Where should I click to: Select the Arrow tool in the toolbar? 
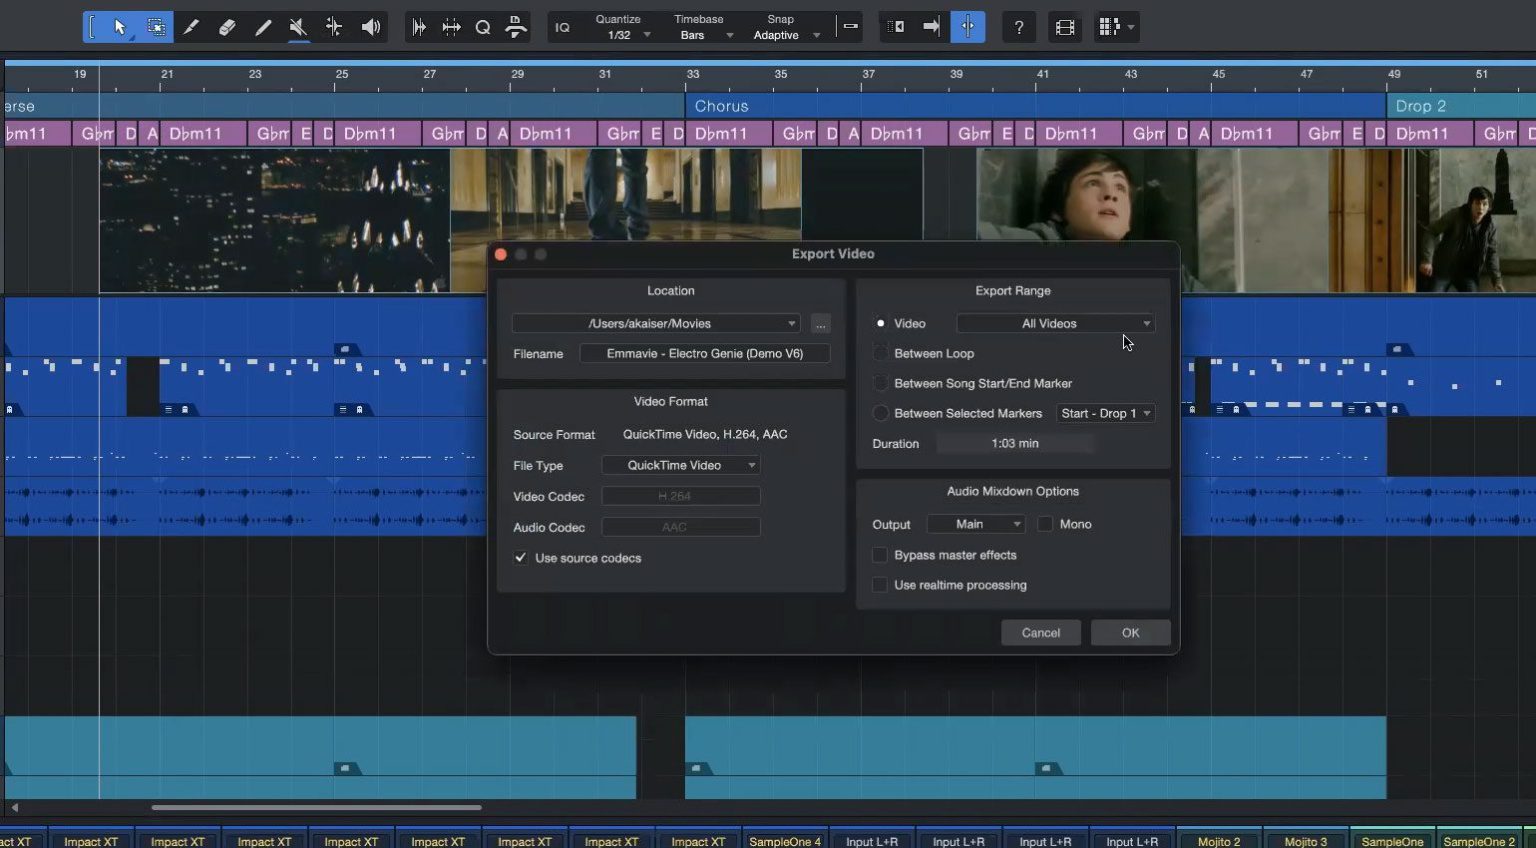coord(120,27)
